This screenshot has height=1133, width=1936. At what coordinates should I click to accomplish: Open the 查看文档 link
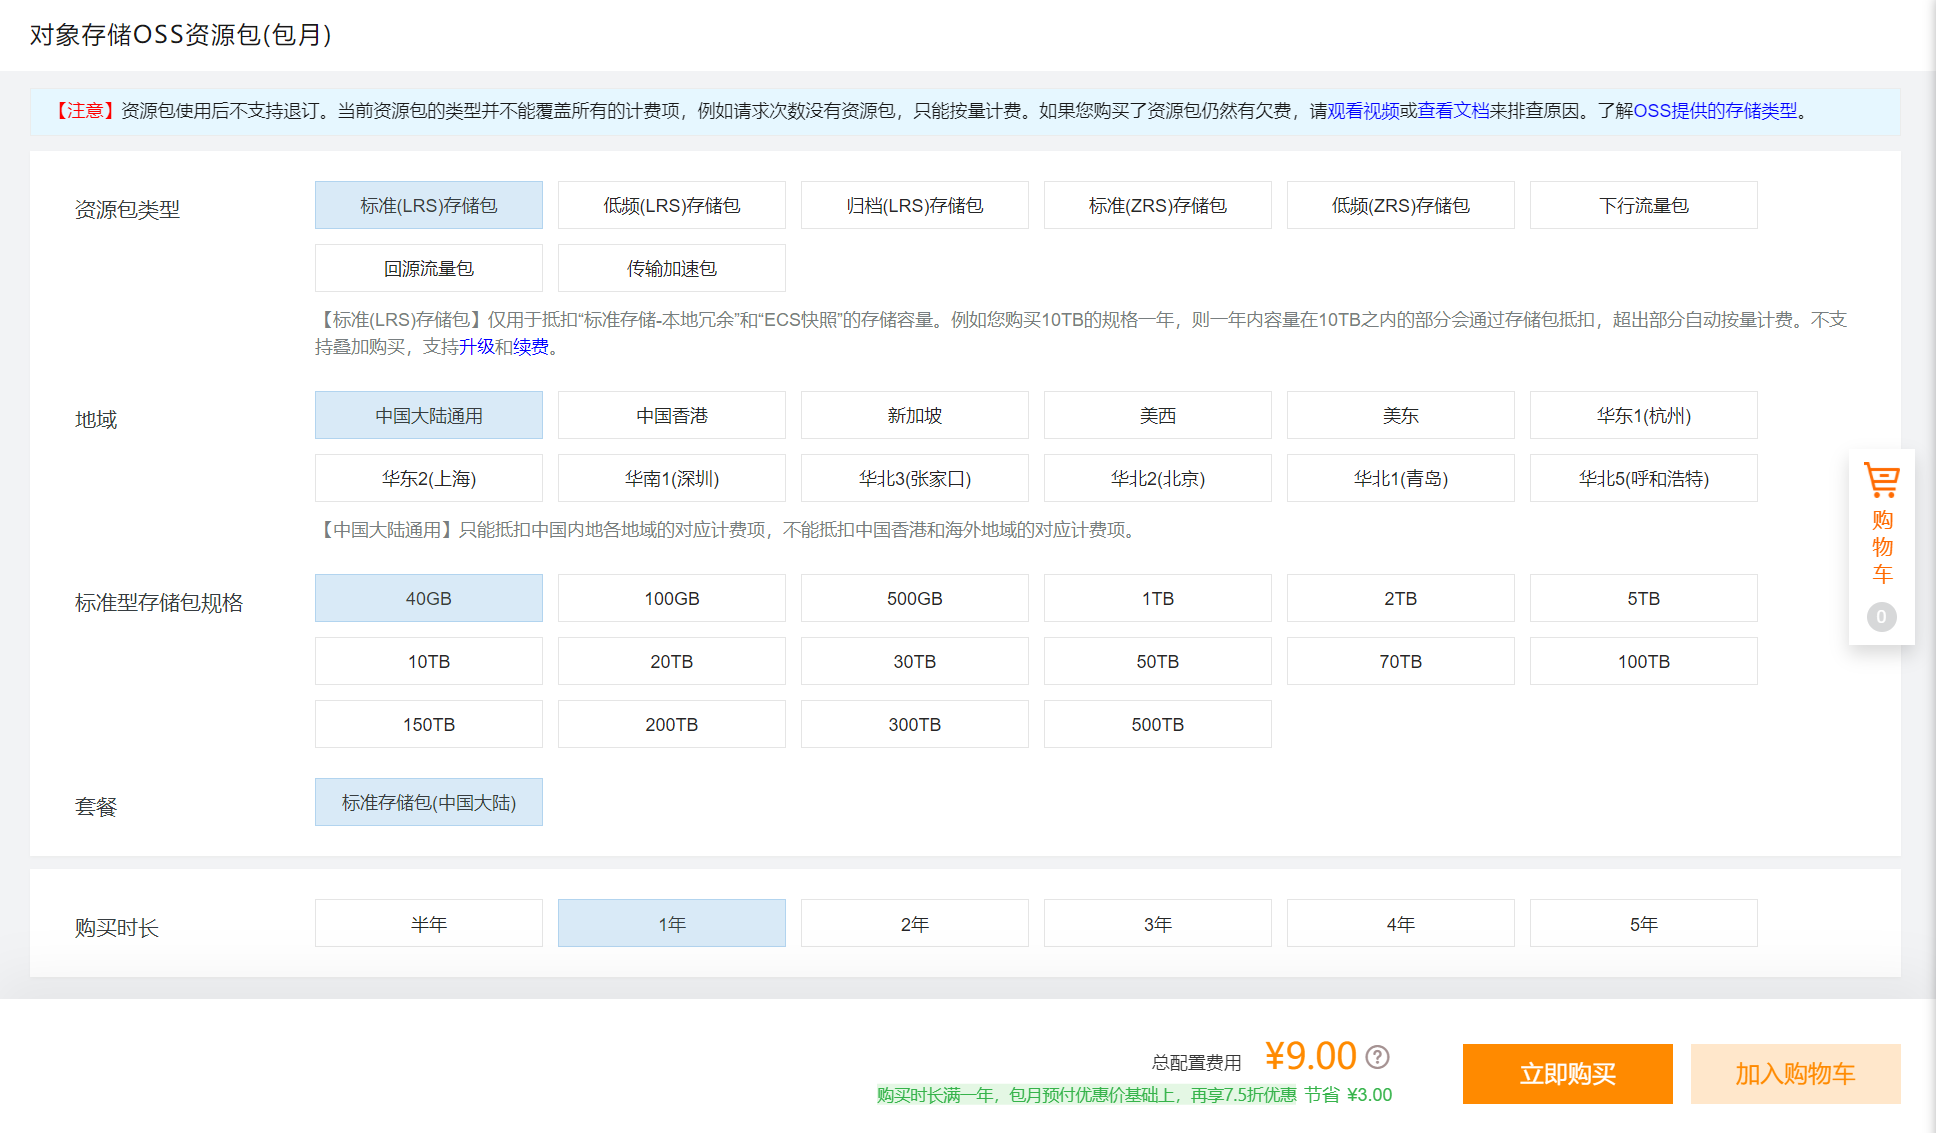pos(1453,111)
